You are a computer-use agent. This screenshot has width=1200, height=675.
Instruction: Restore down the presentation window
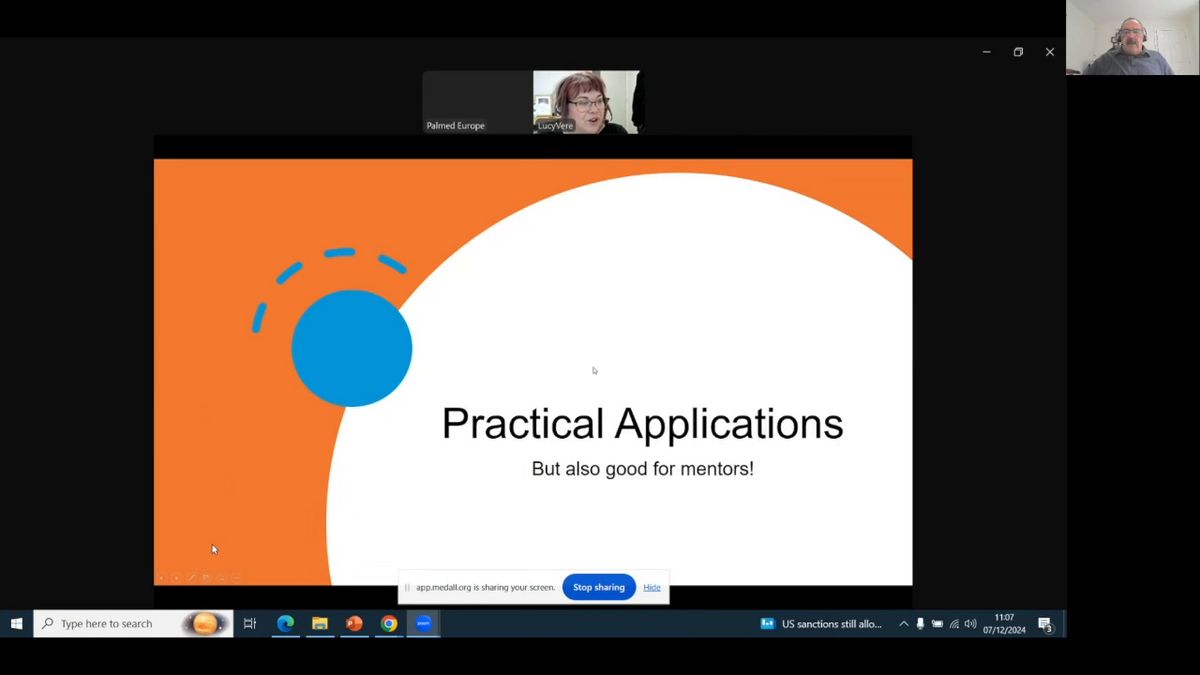(x=1018, y=52)
